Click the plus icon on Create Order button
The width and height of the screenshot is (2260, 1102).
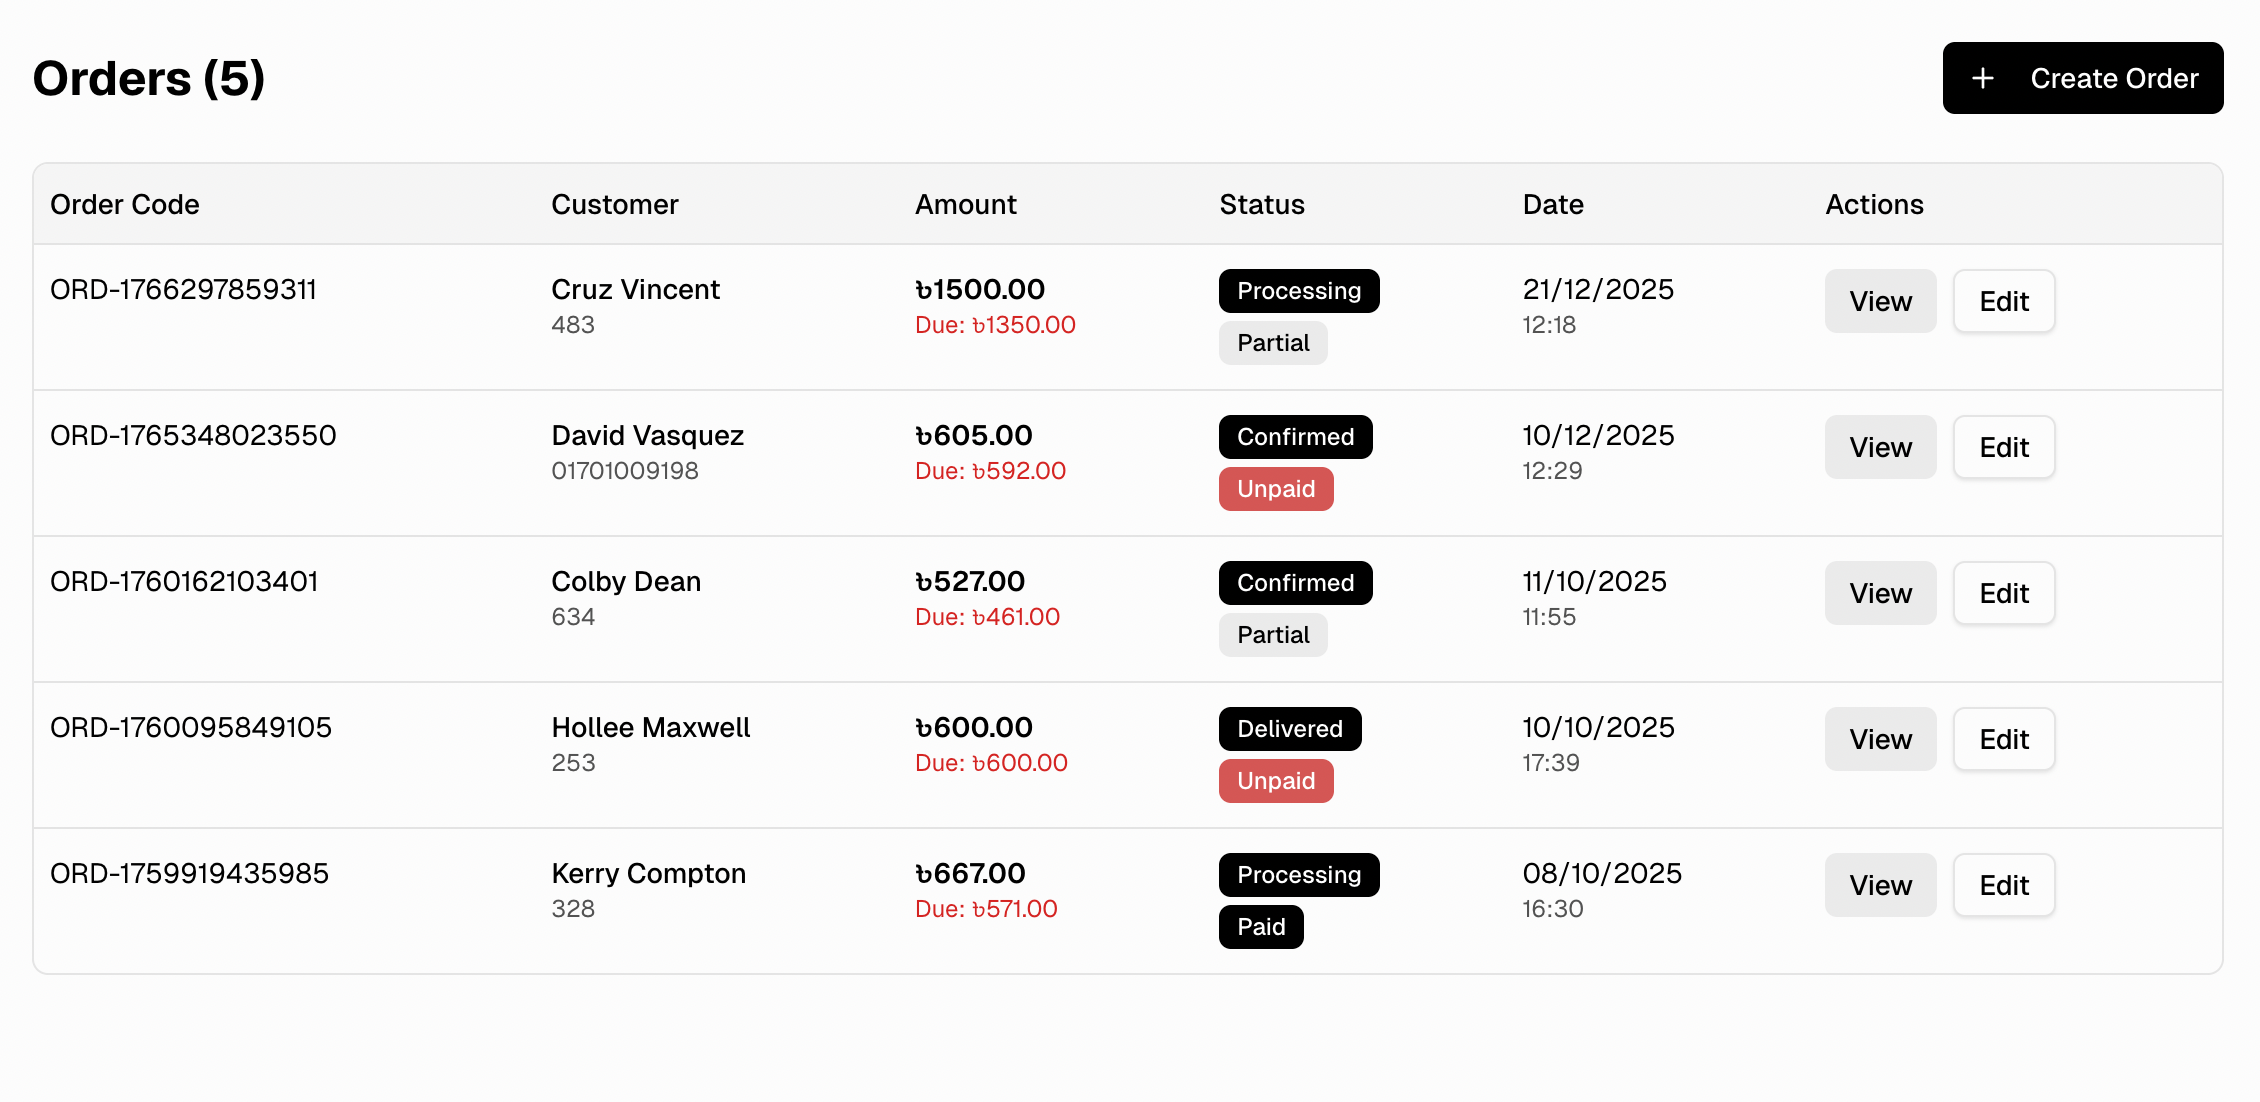(x=1982, y=77)
